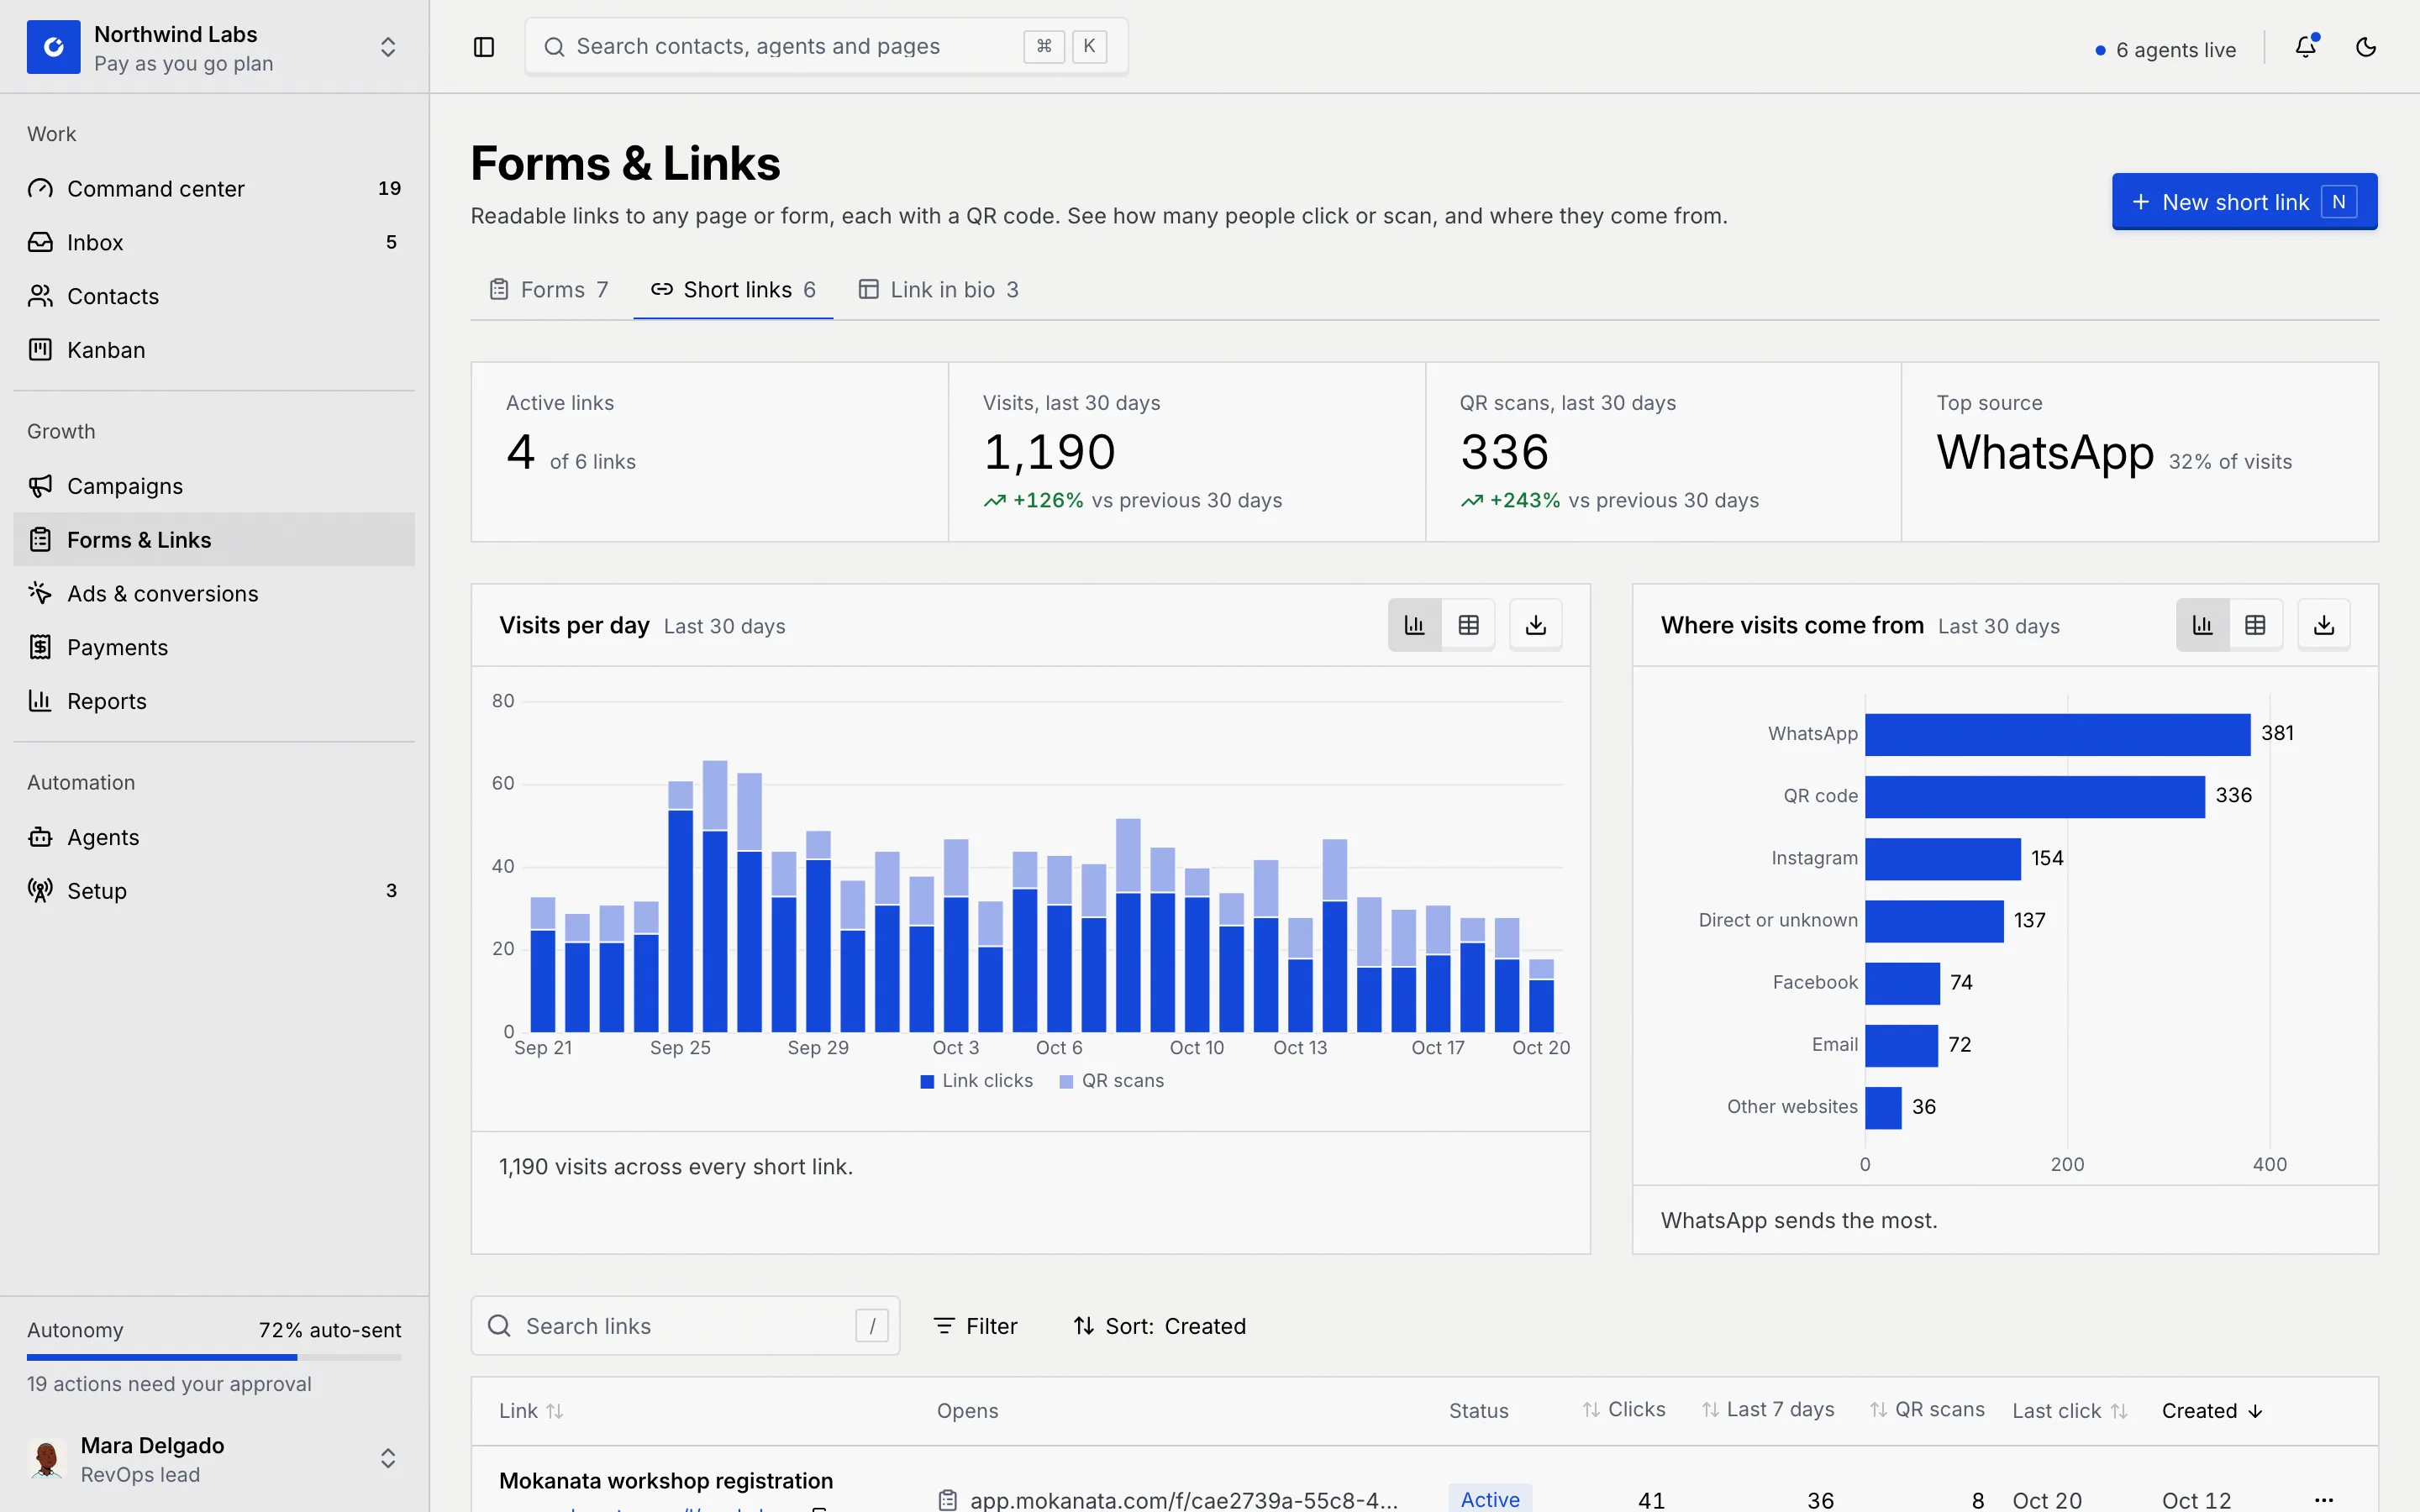Screen dimensions: 2420x1512
Task: Select Forms & Links sidebar item
Action: coord(214,540)
